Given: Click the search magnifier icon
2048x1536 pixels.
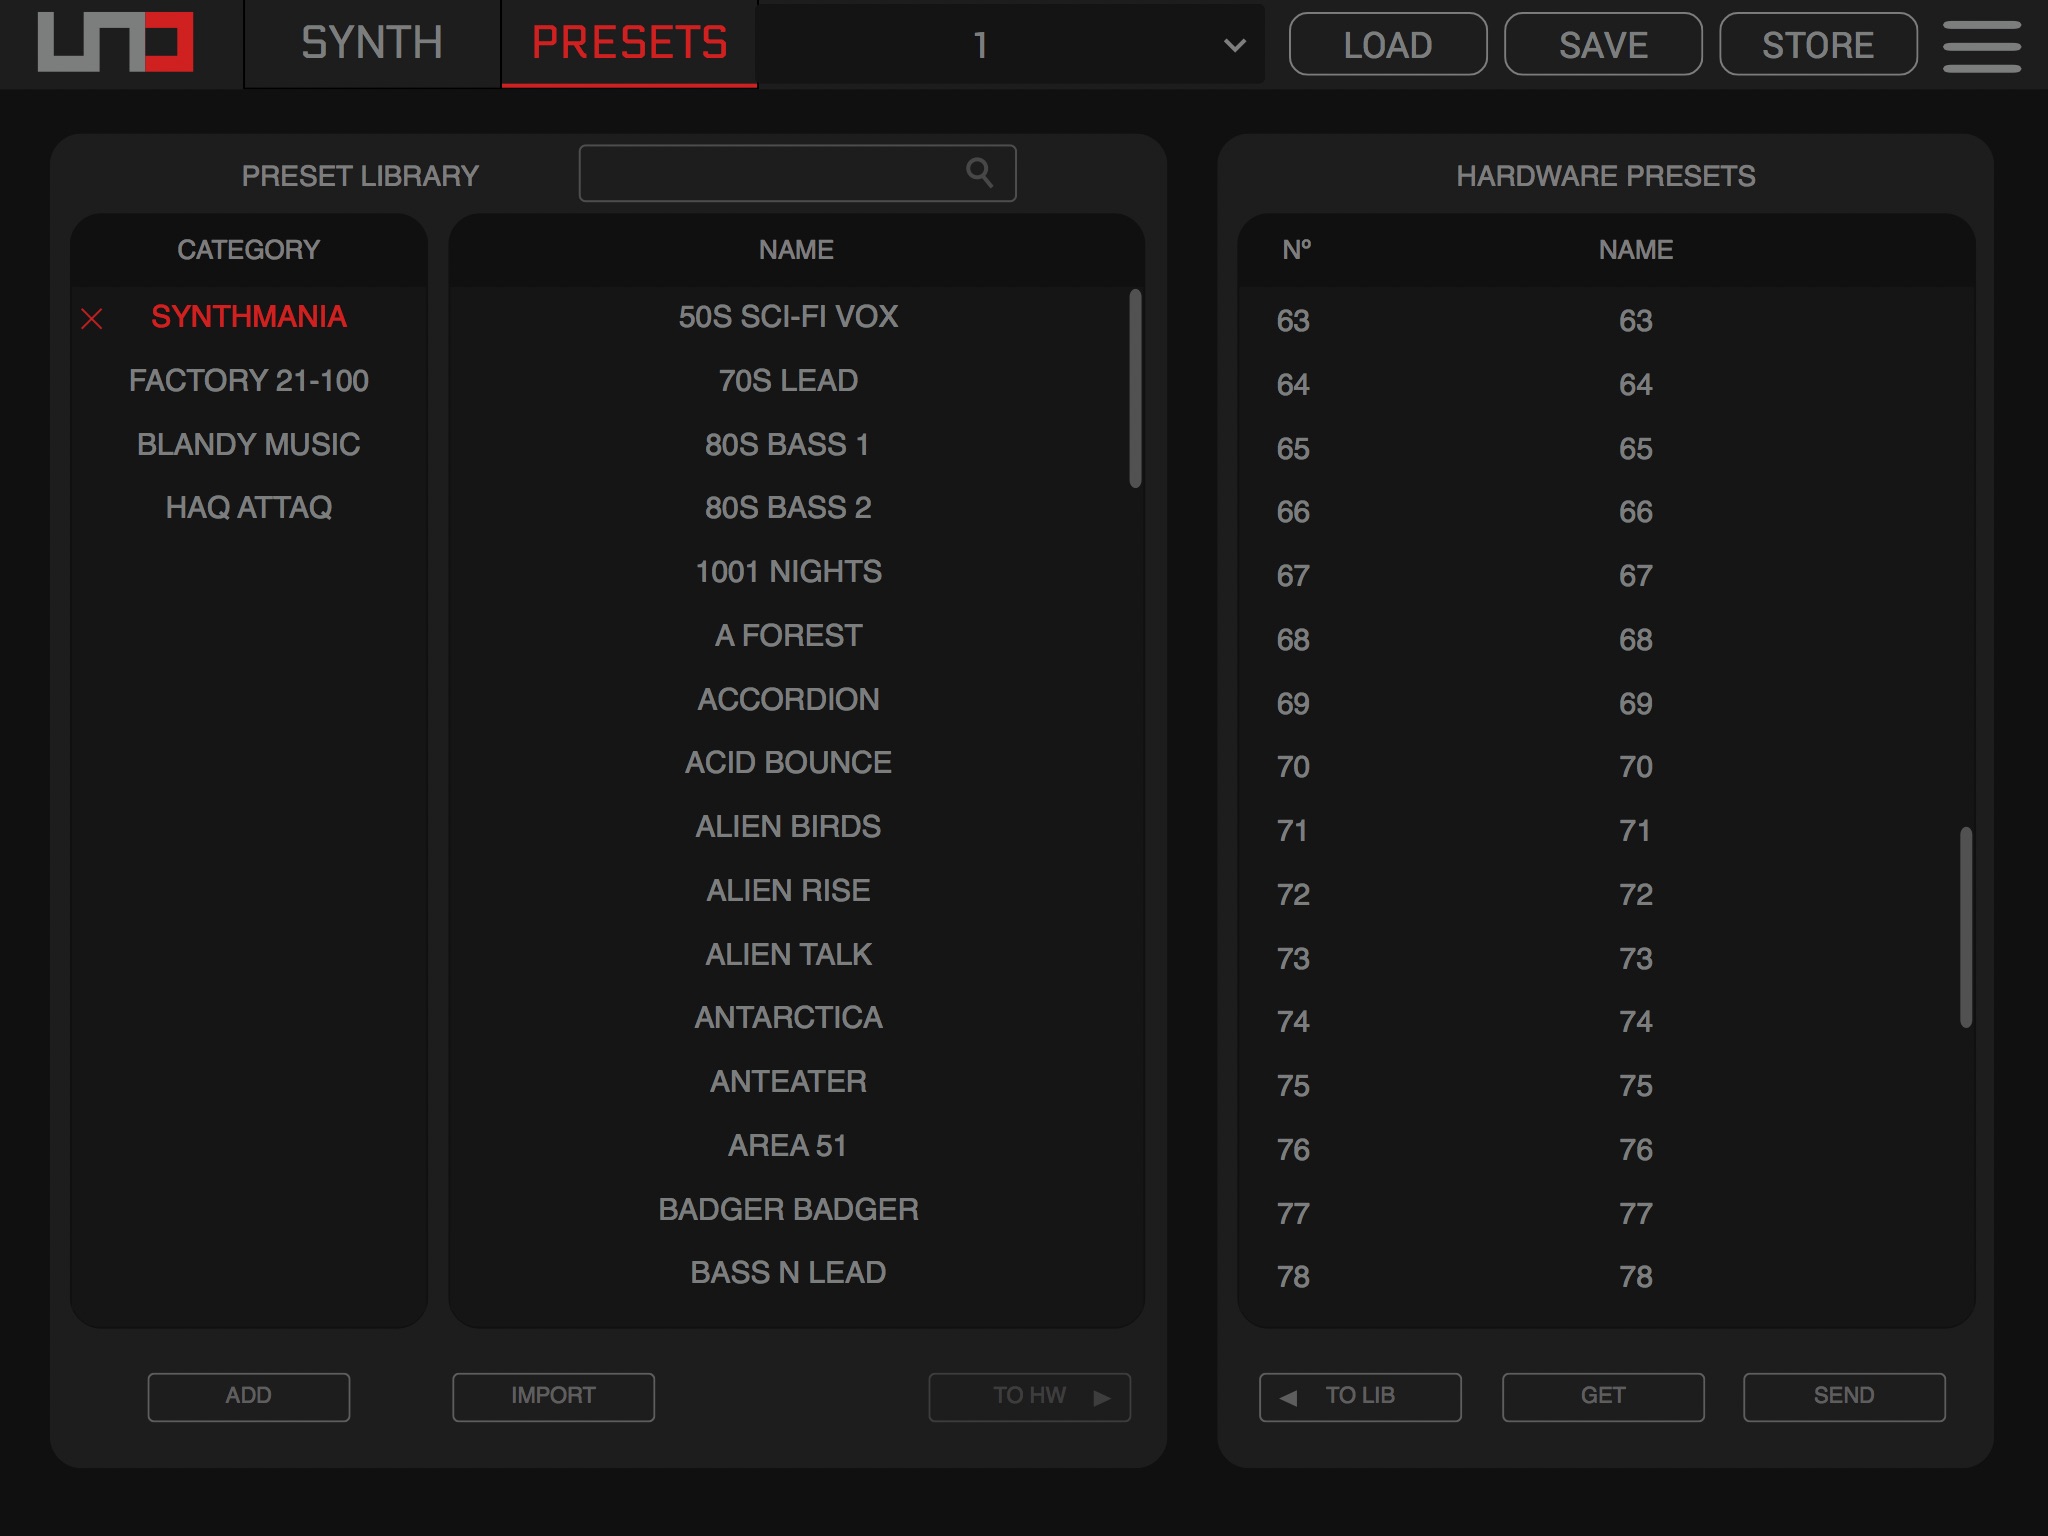Looking at the screenshot, I should coord(979,173).
